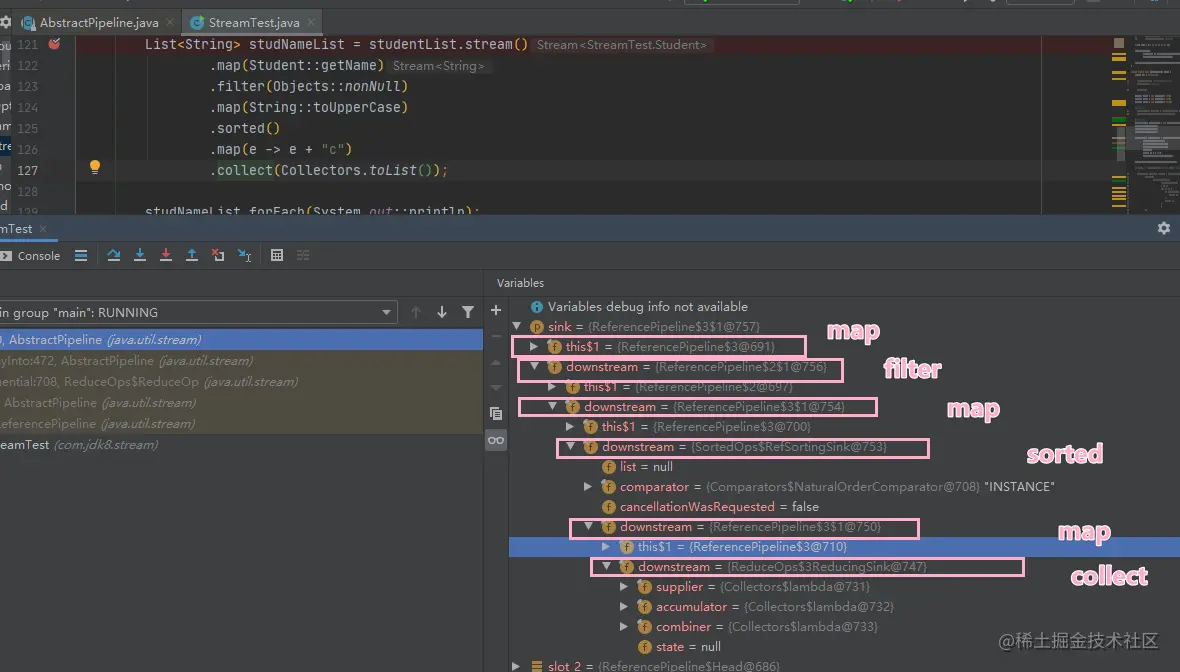The width and height of the screenshot is (1180, 672).
Task: Click the Step Out debugger icon
Action: (192, 255)
